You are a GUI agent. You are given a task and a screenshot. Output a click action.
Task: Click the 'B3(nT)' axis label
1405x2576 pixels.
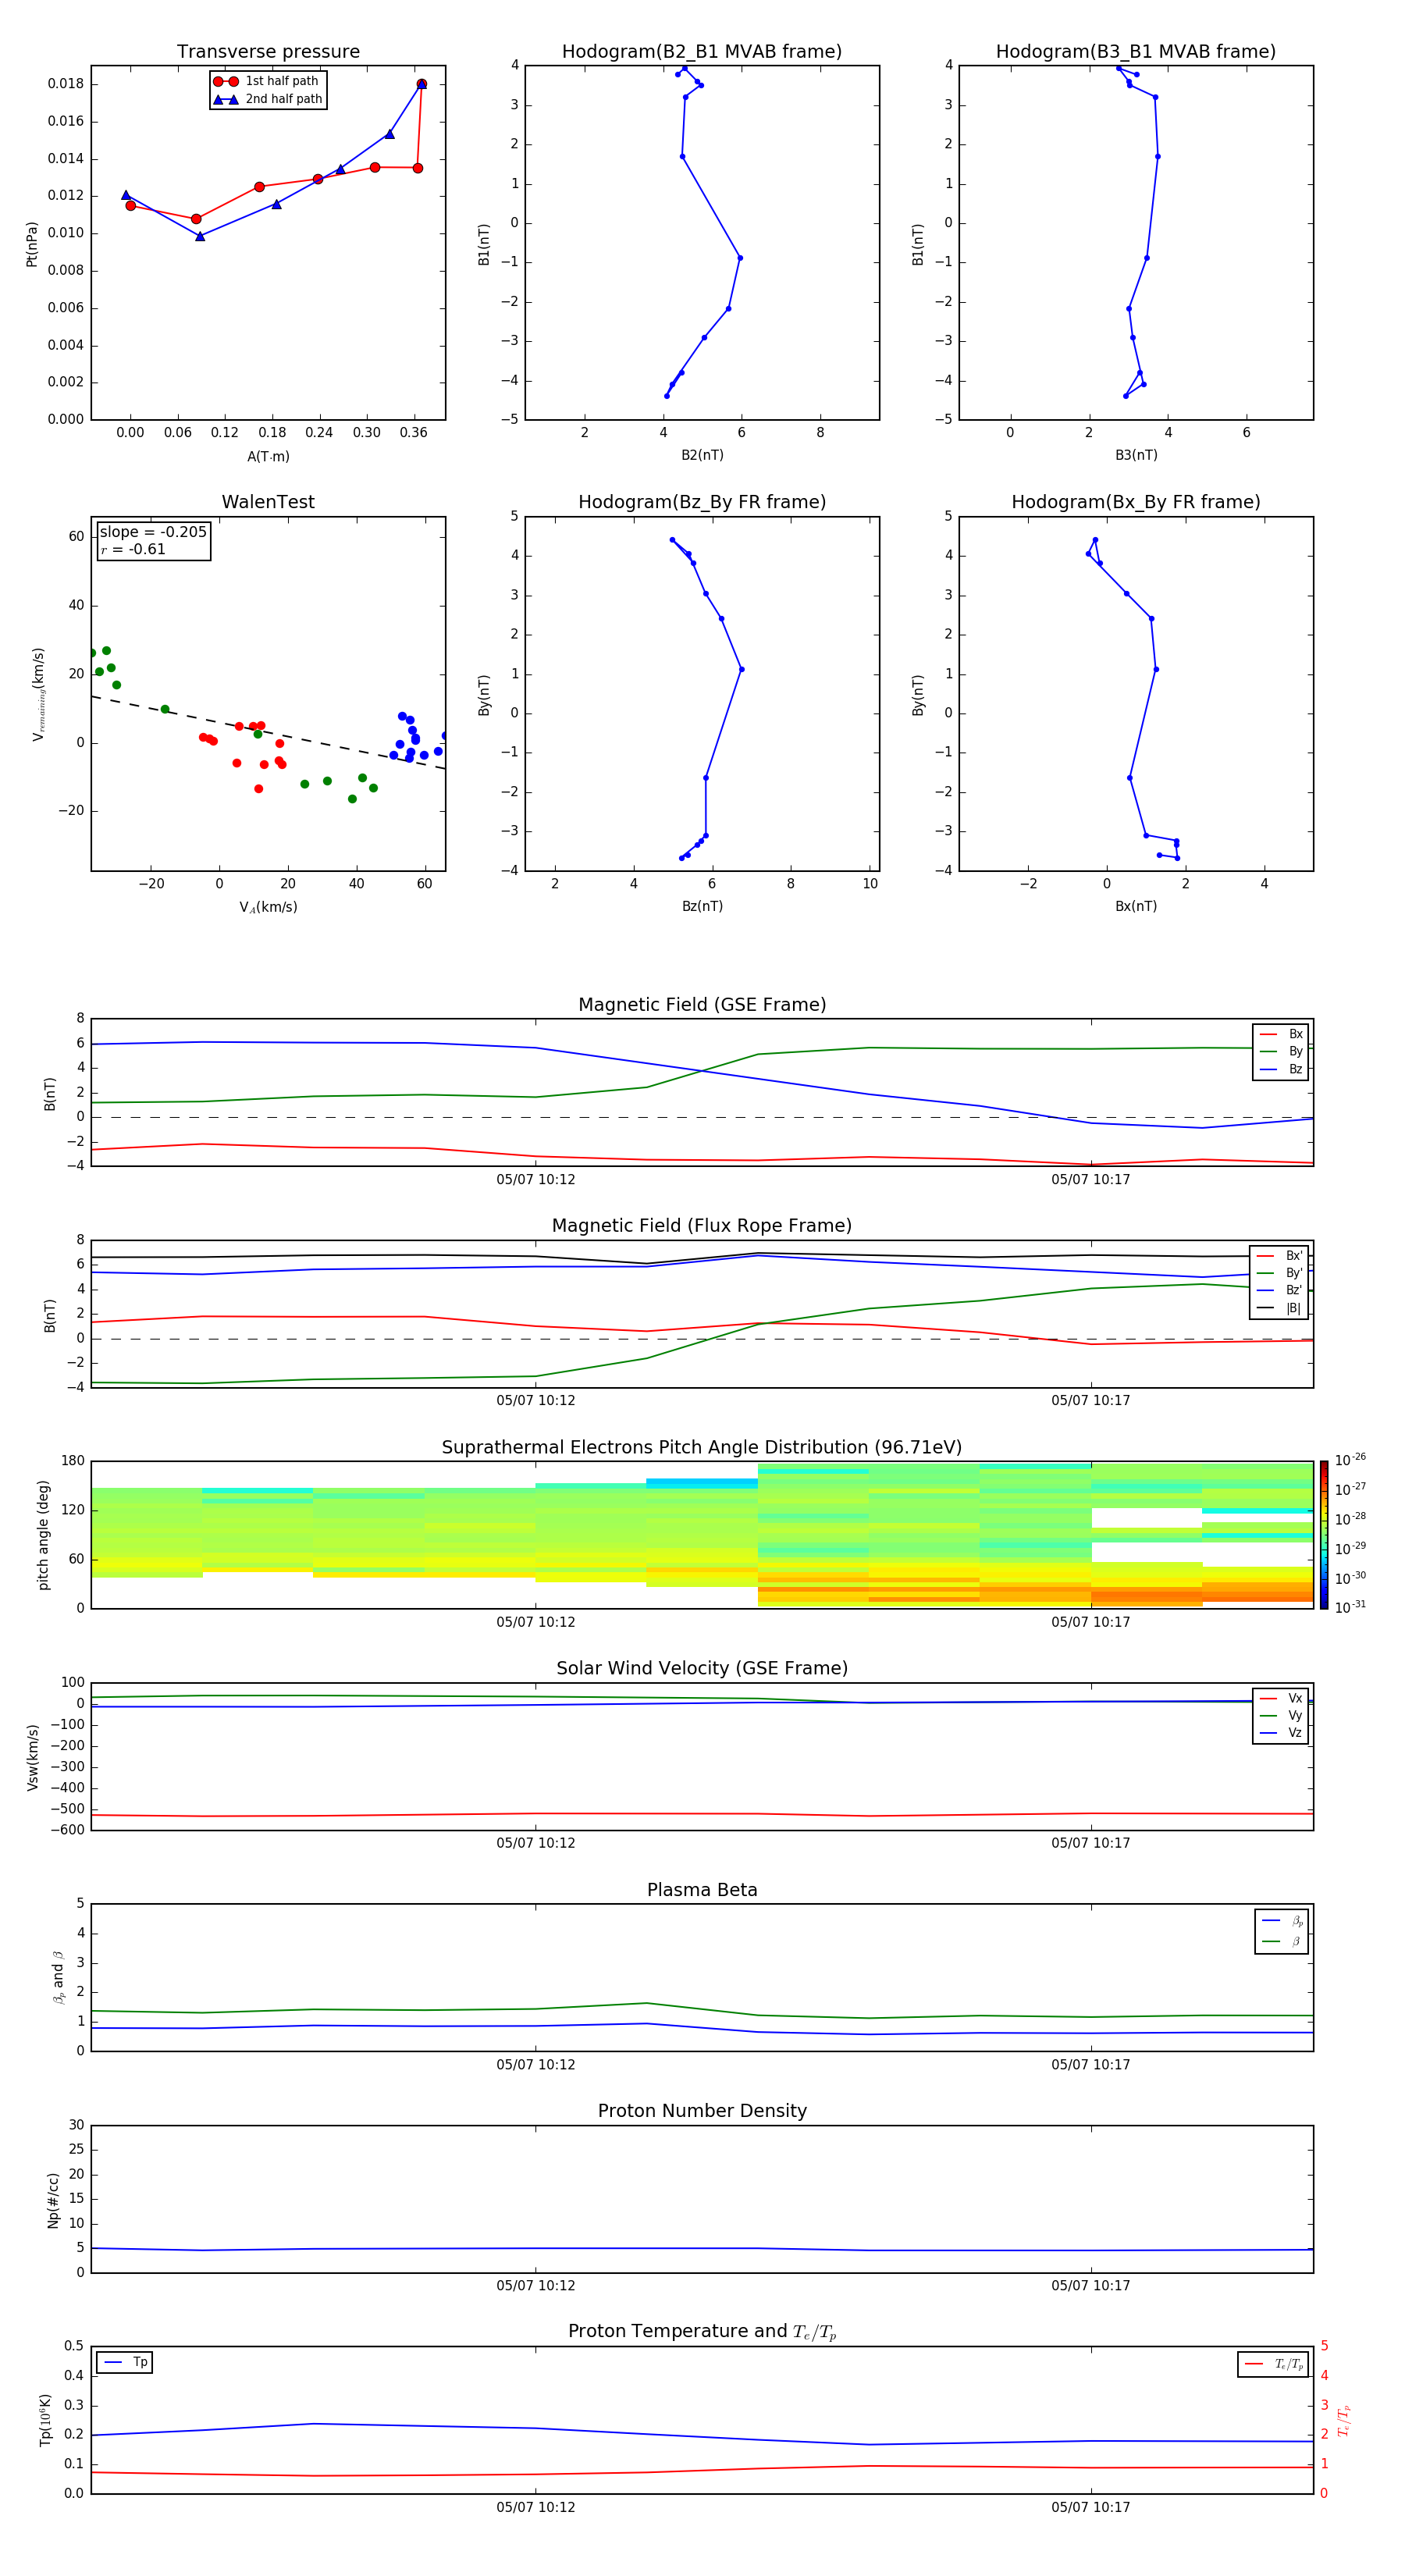point(1136,455)
